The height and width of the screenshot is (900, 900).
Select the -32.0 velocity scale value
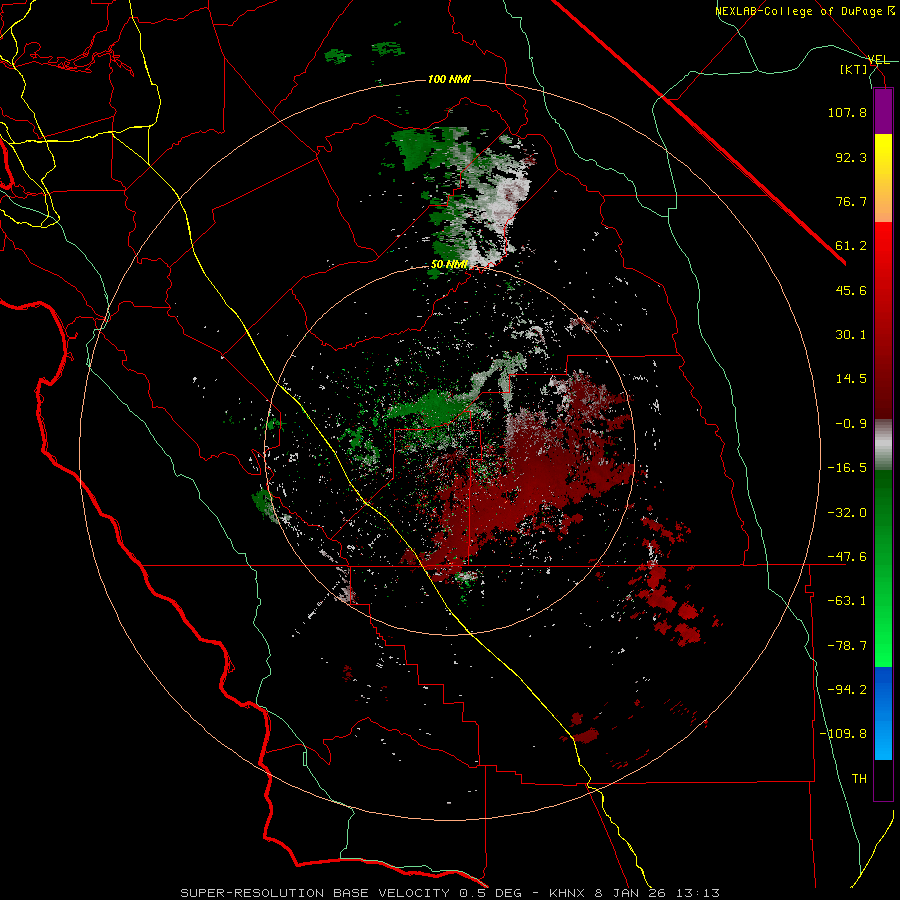847,513
